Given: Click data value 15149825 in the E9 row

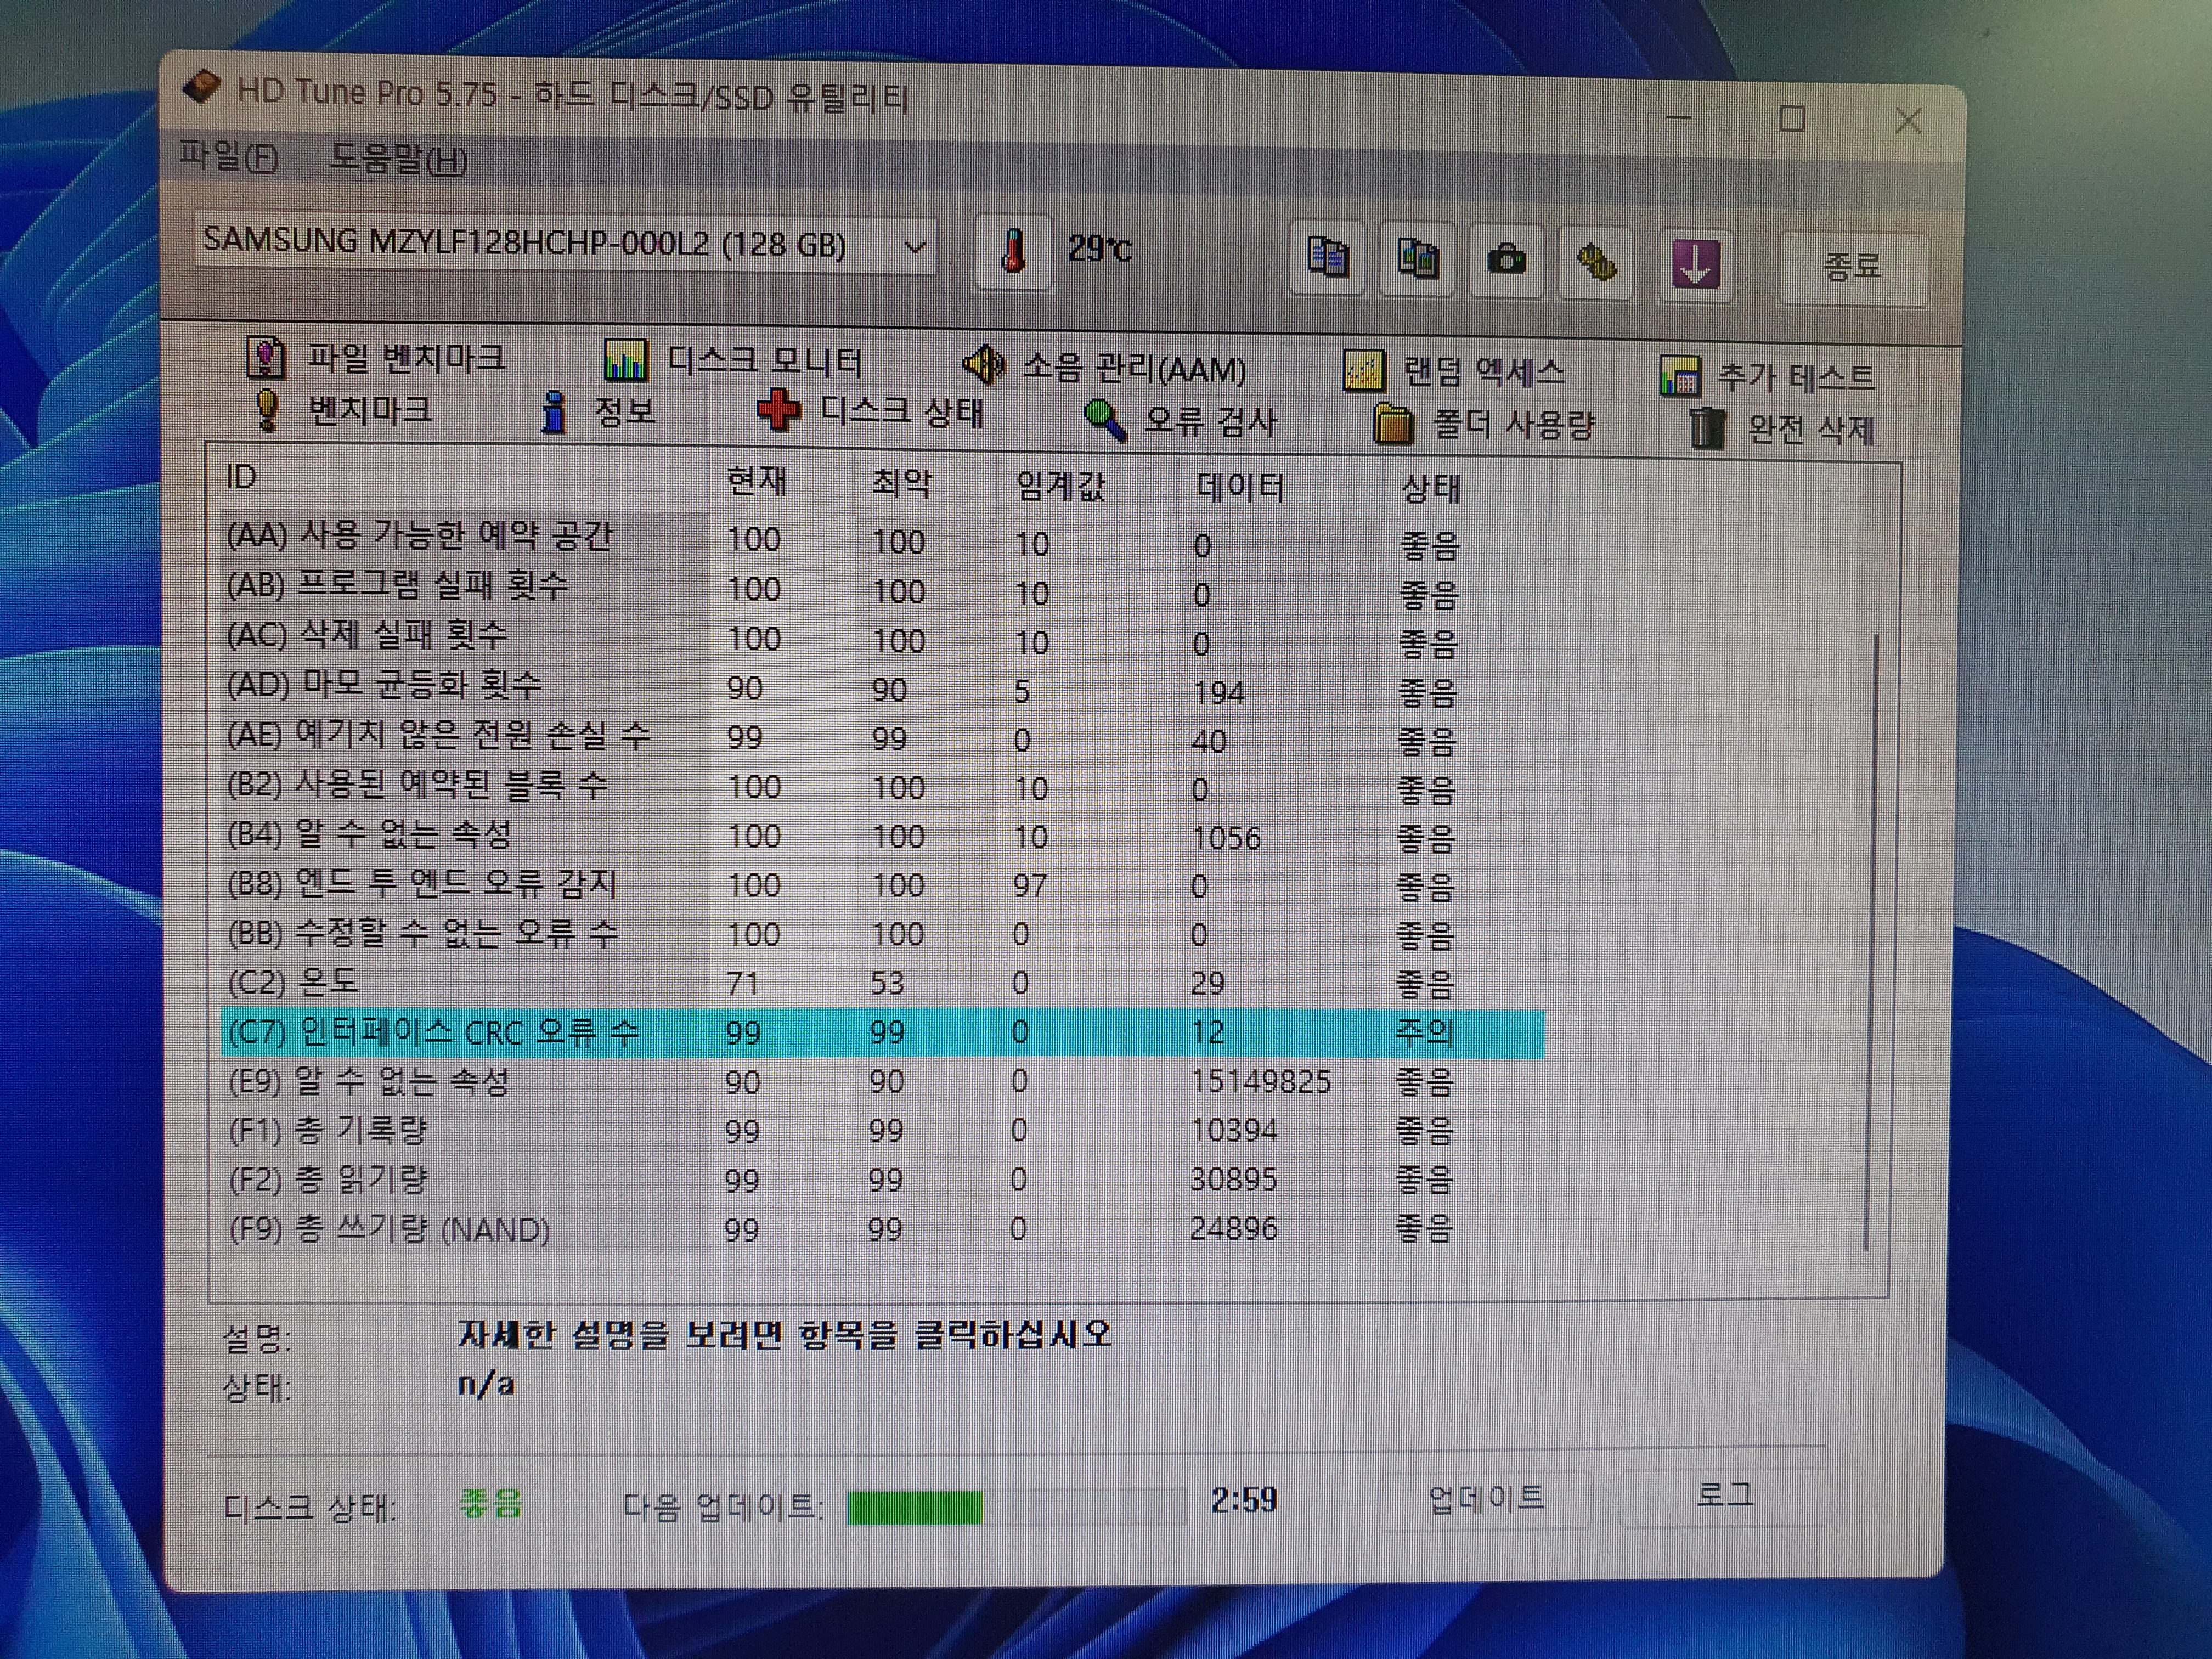Looking at the screenshot, I should pos(1260,1081).
